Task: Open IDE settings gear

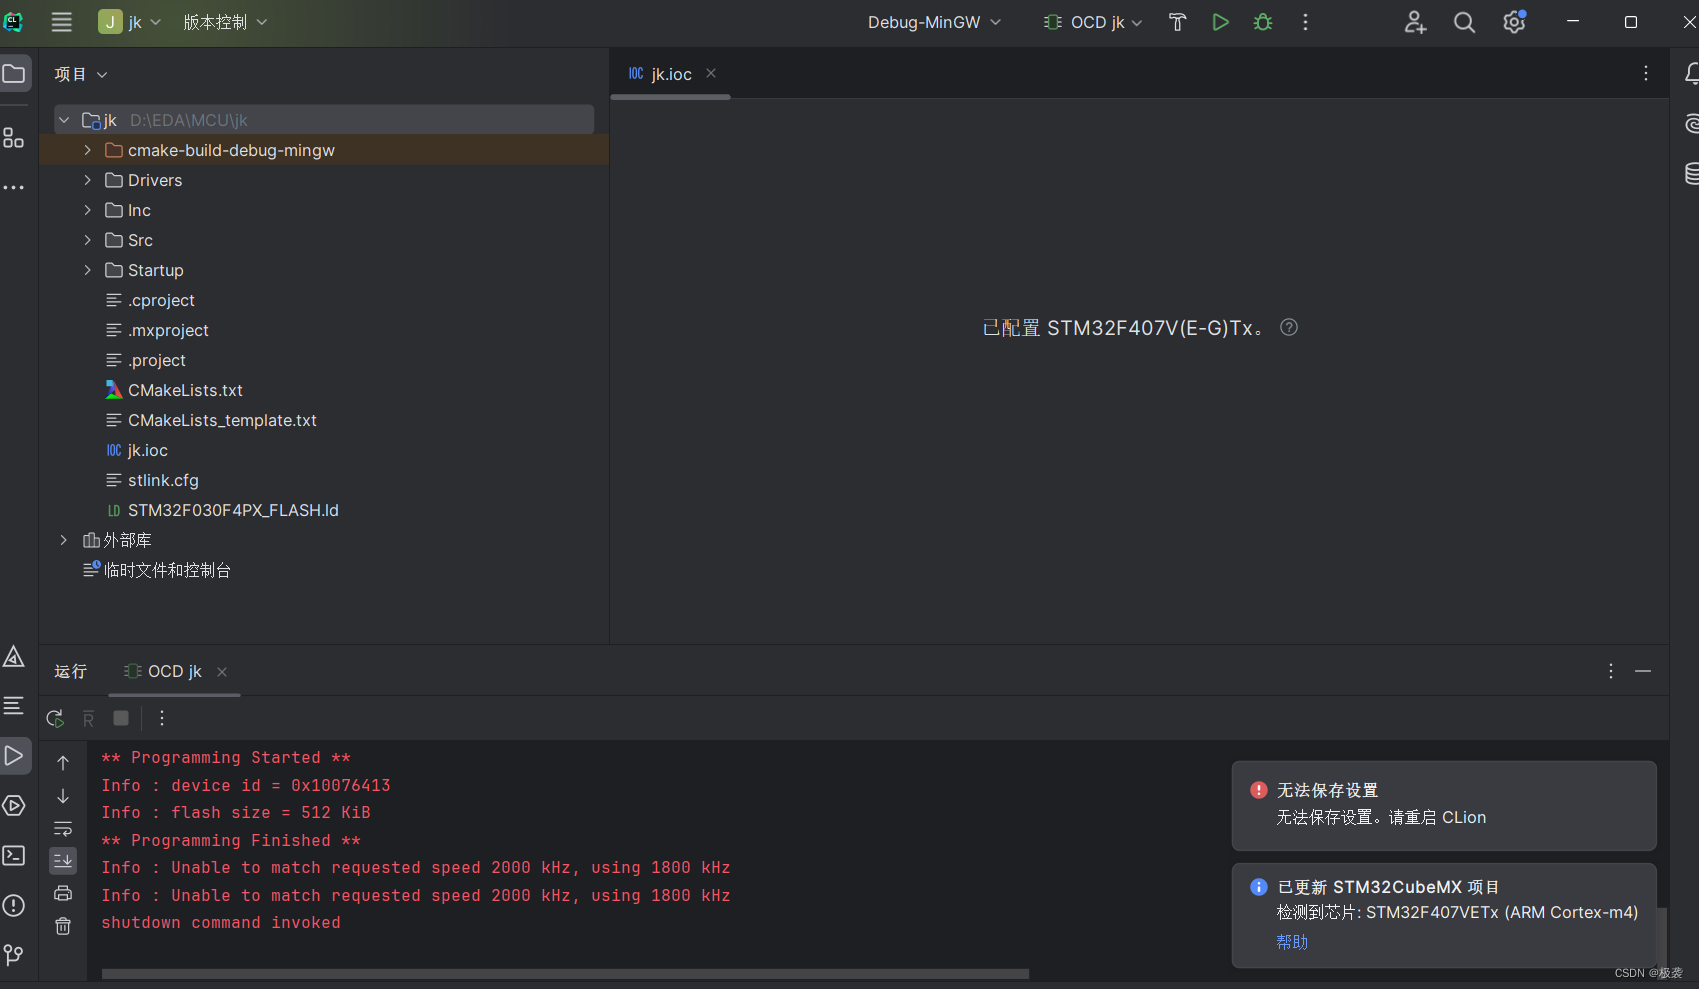Action: pyautogui.click(x=1514, y=22)
